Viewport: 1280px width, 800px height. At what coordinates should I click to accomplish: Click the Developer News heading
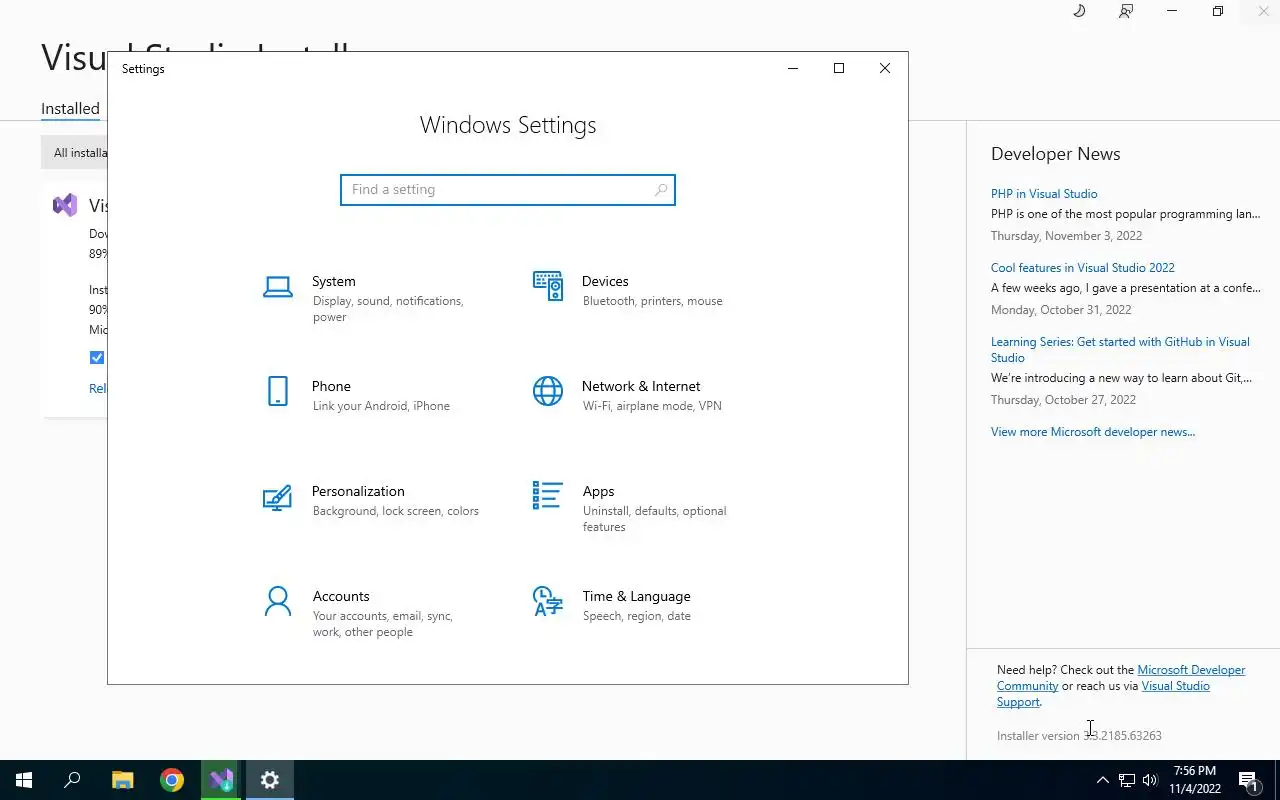[x=1055, y=154]
